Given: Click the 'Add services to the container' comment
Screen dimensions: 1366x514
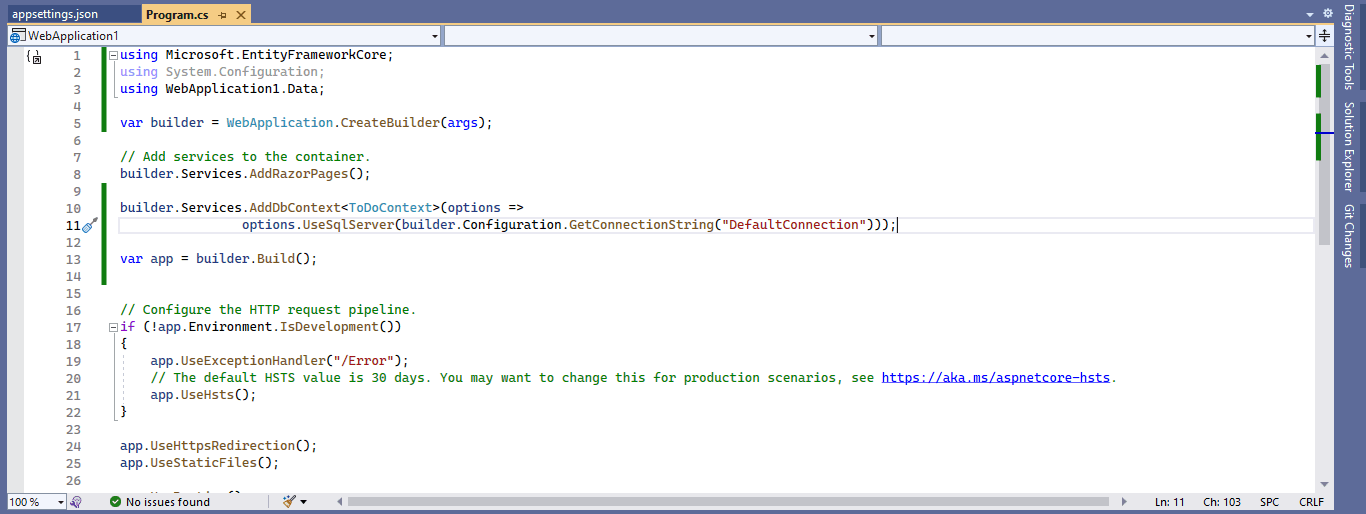Looking at the screenshot, I should pyautogui.click(x=245, y=157).
